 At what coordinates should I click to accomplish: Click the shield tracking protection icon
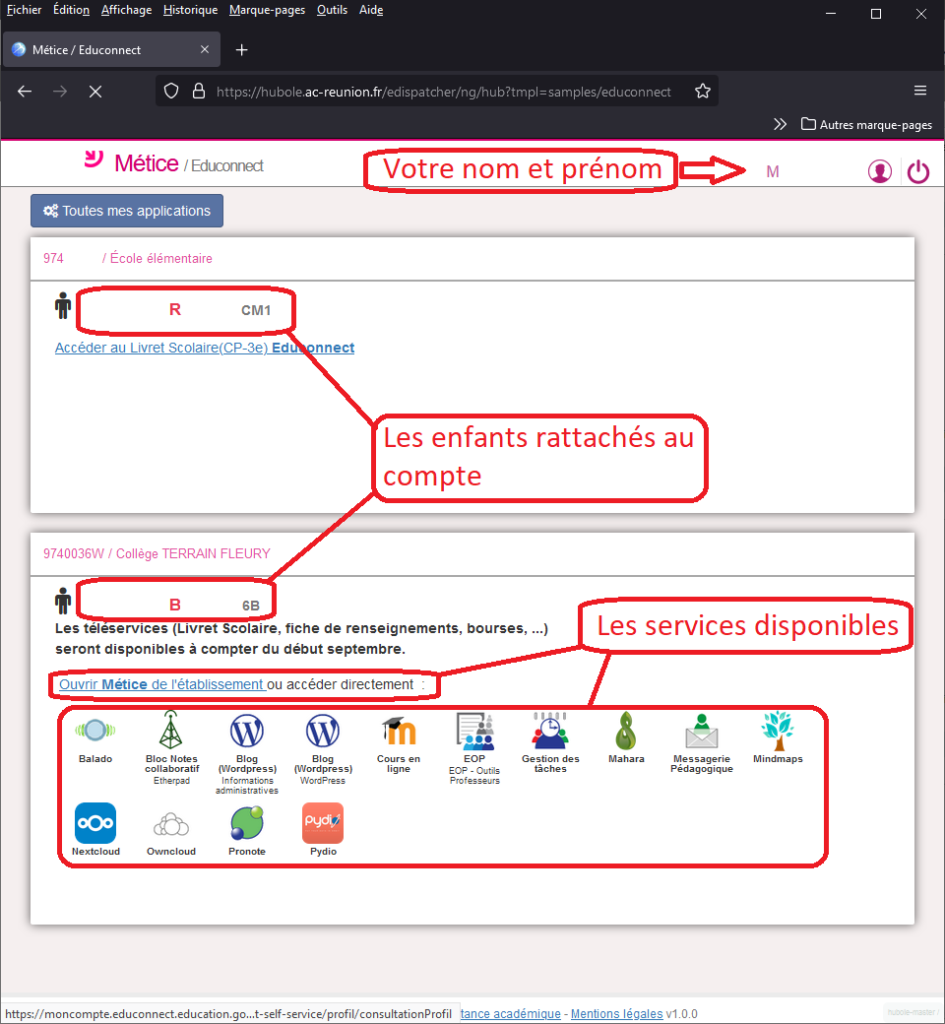coord(171,91)
